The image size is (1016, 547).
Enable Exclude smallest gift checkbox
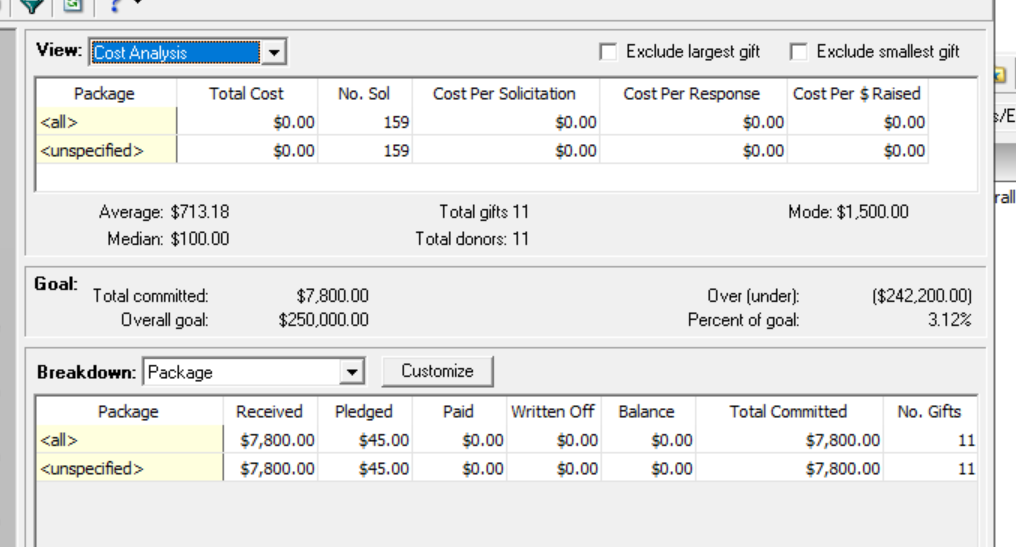pyautogui.click(x=798, y=52)
